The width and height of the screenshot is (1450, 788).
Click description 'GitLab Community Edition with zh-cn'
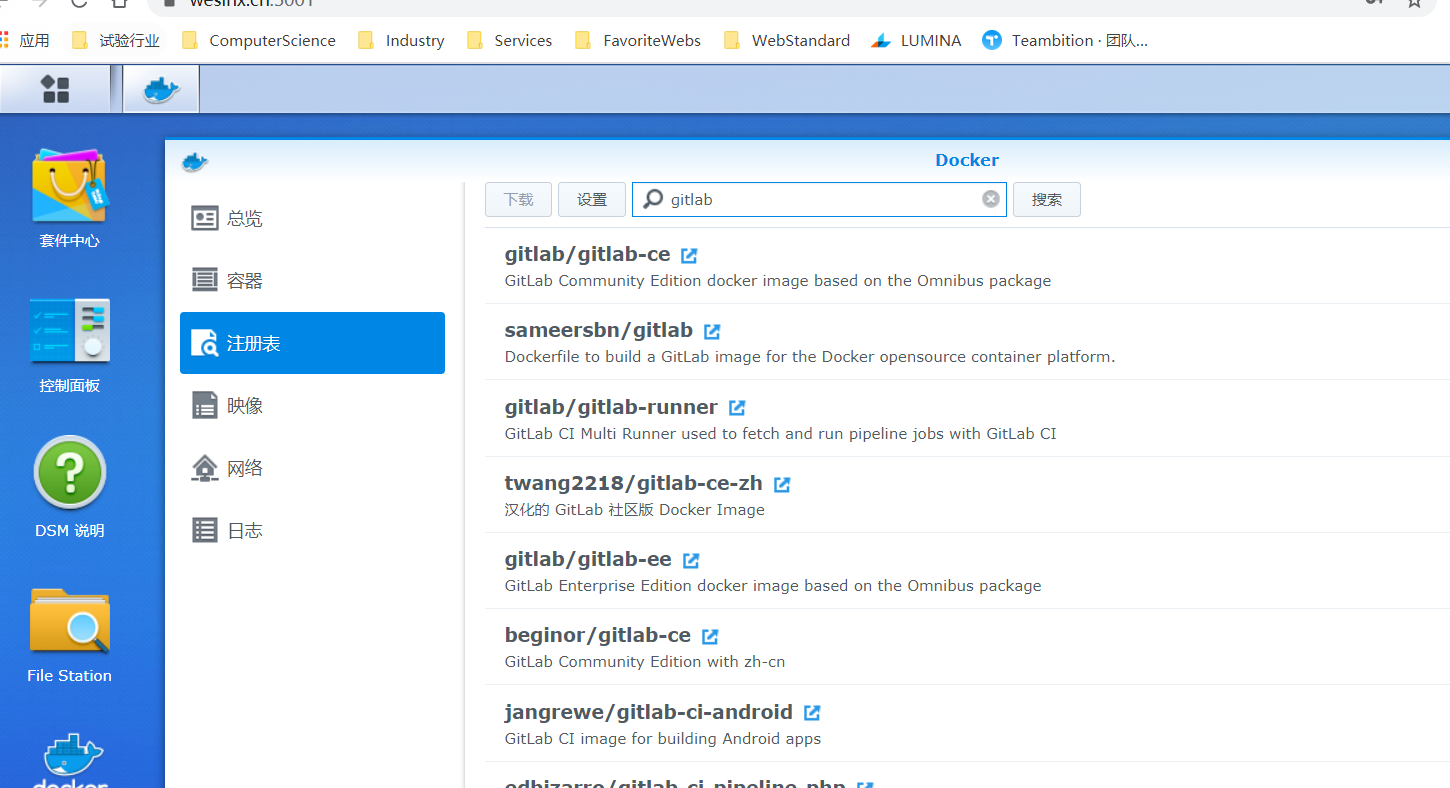pos(645,662)
